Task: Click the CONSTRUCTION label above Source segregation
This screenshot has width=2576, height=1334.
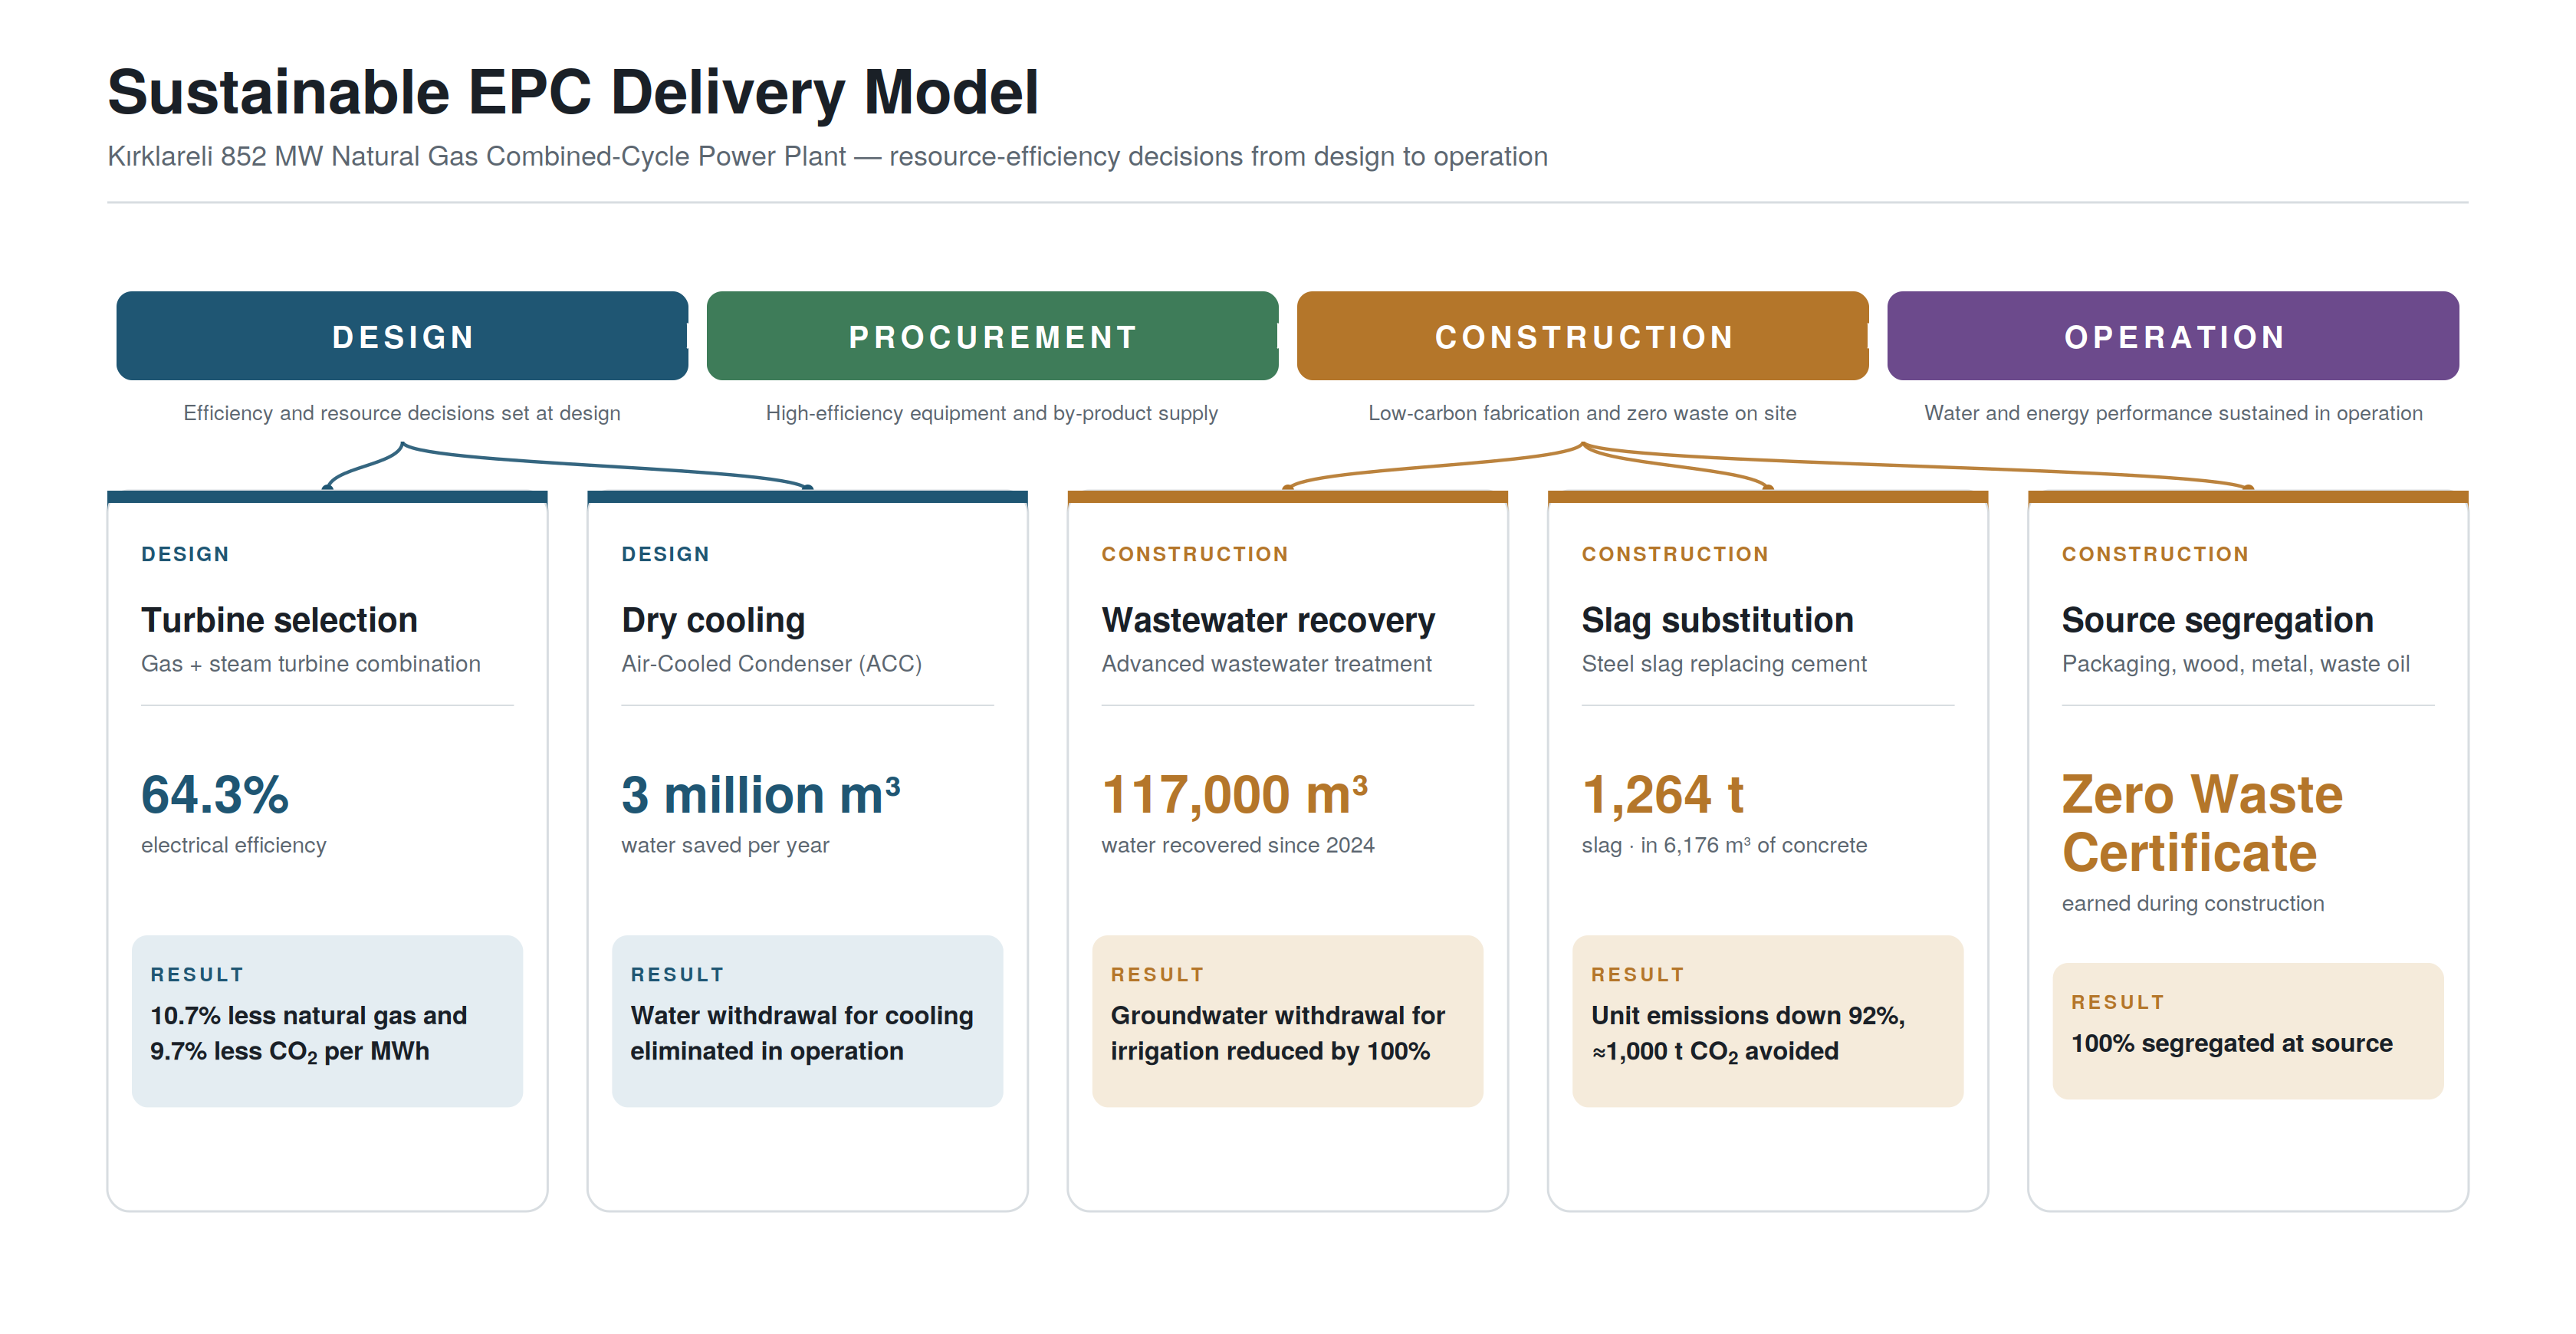Action: (2155, 554)
